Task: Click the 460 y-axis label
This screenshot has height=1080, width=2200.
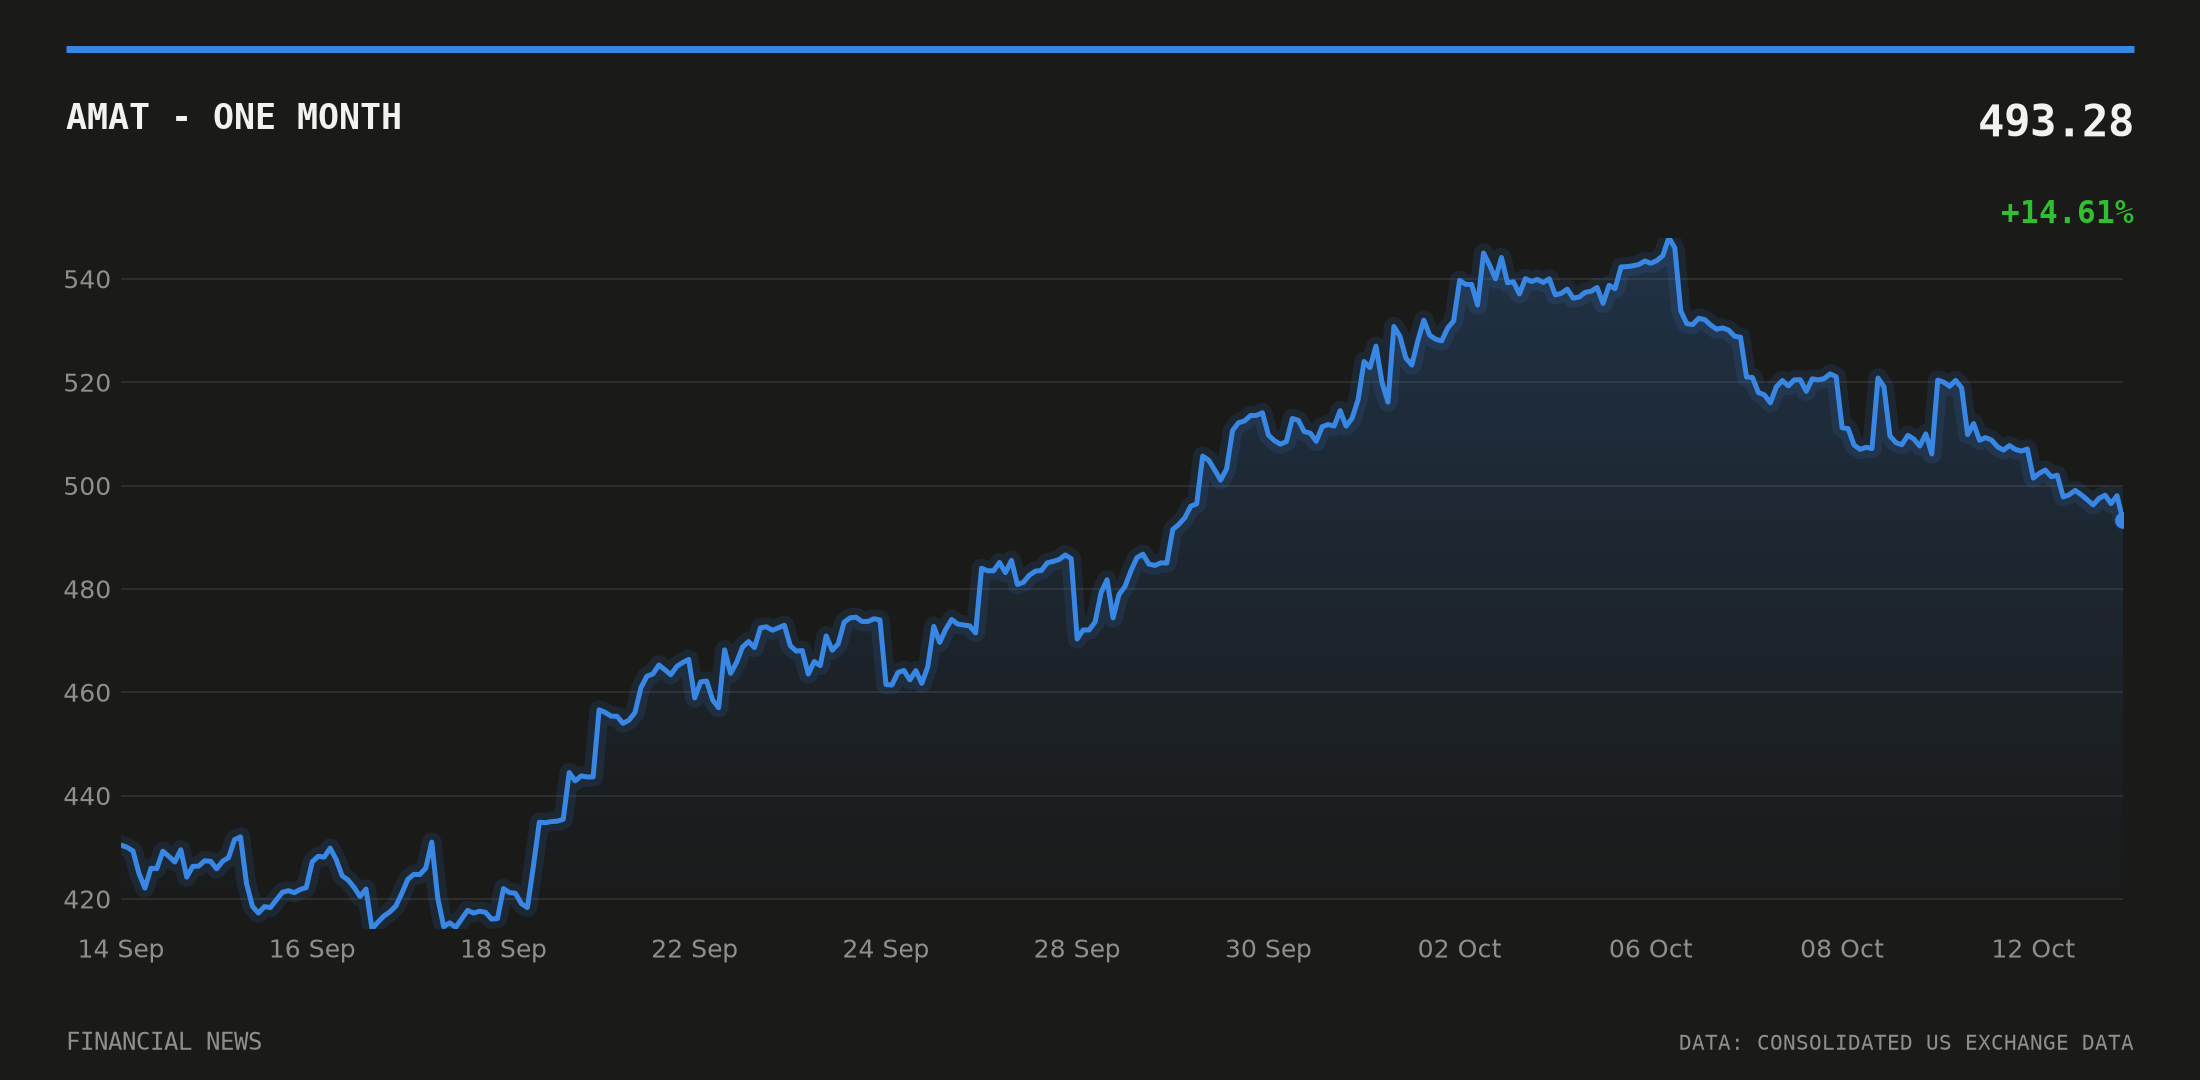Action: (87, 693)
